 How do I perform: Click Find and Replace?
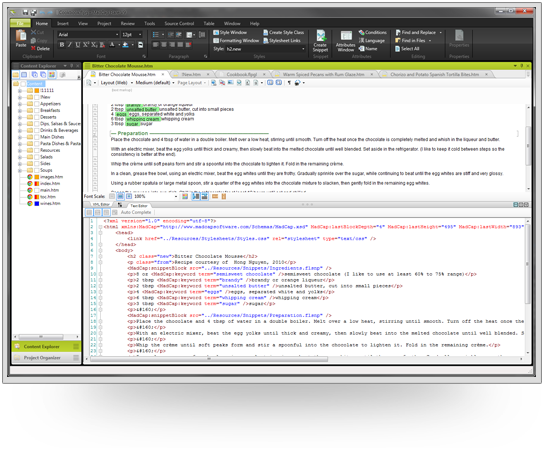[x=415, y=32]
